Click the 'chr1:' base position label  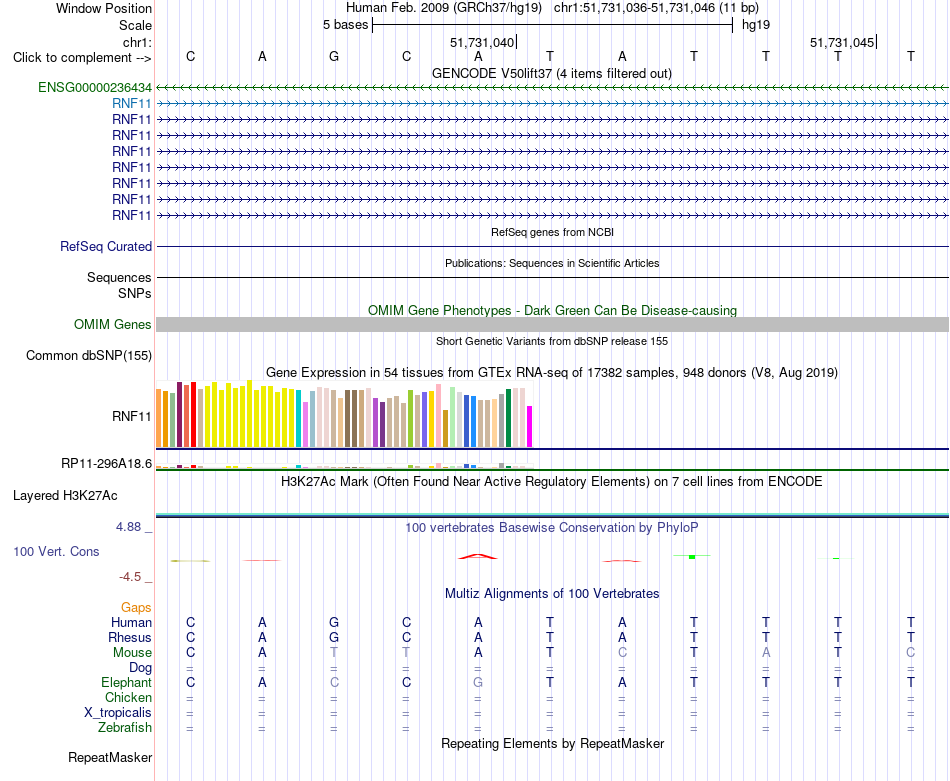pos(137,42)
